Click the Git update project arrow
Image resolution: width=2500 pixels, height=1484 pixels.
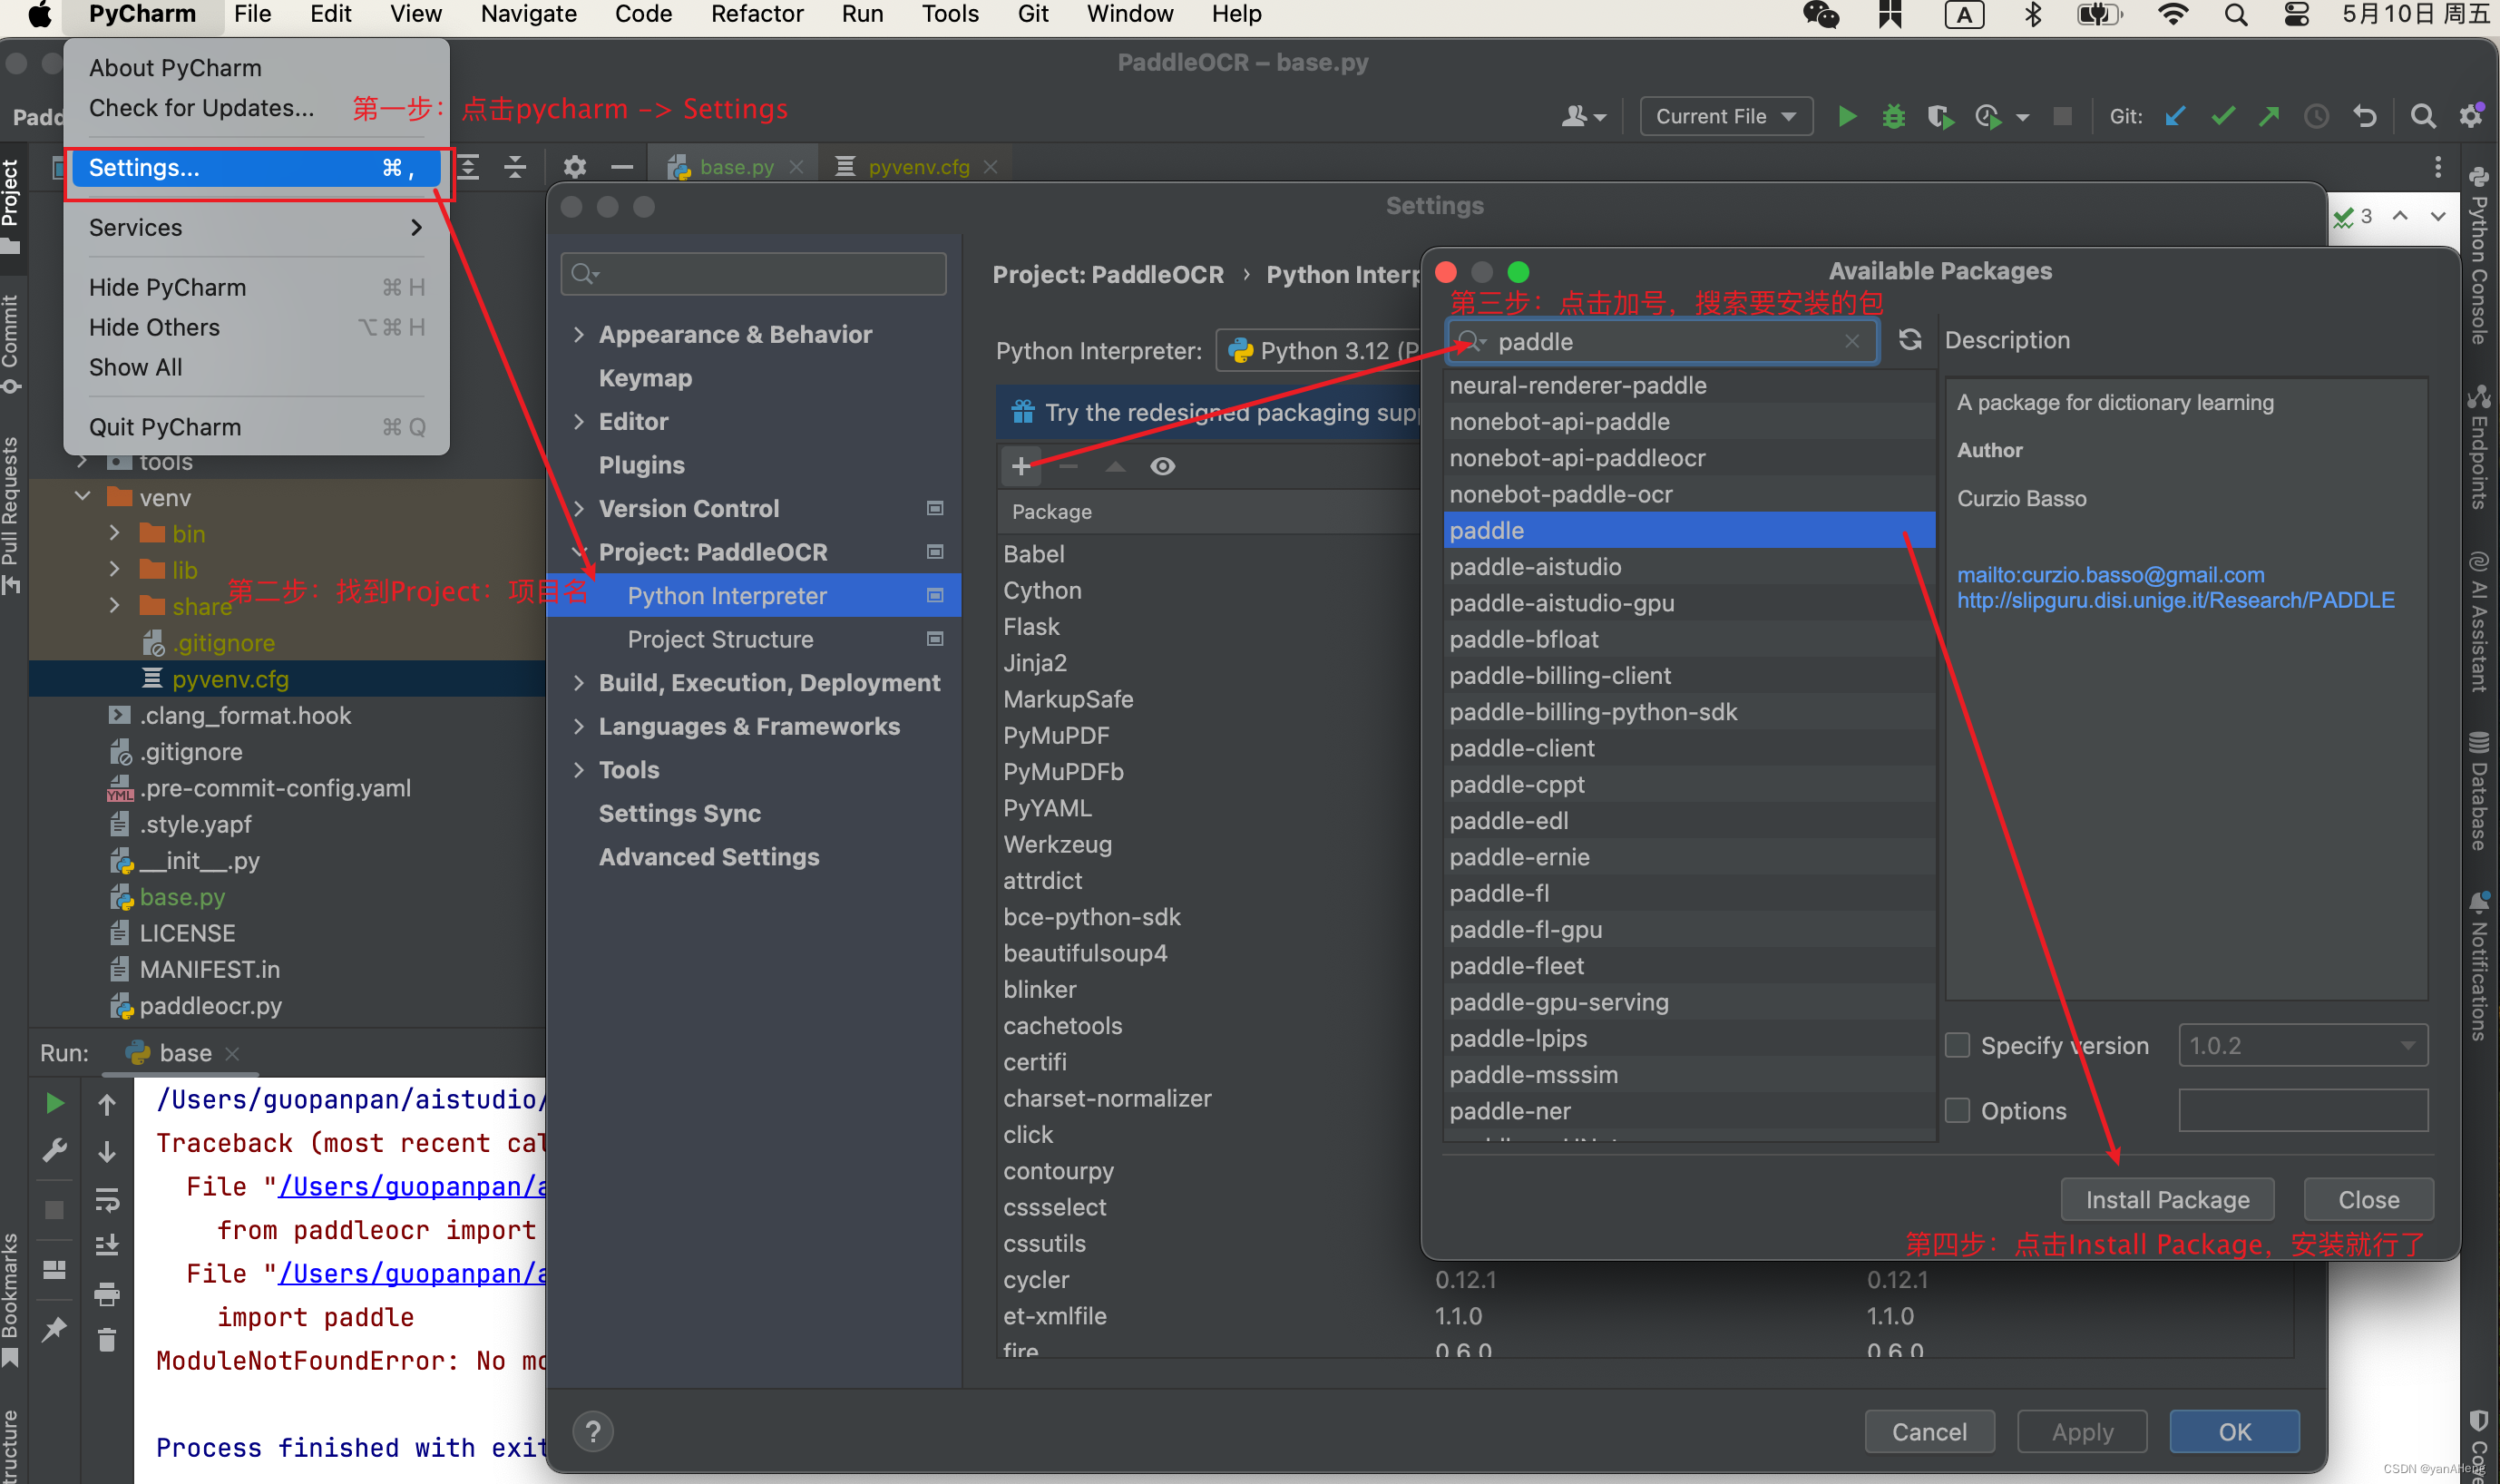click(2175, 116)
